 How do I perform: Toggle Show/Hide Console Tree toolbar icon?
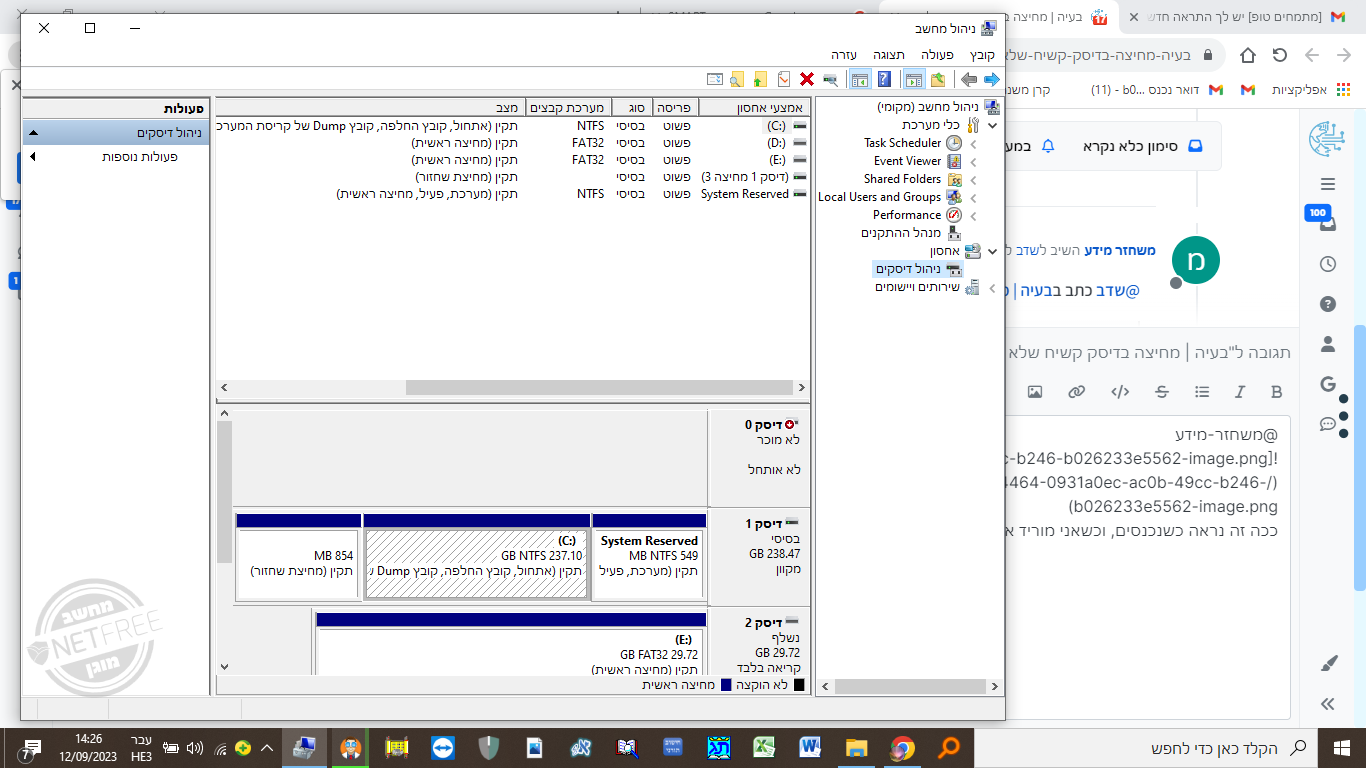[913, 79]
